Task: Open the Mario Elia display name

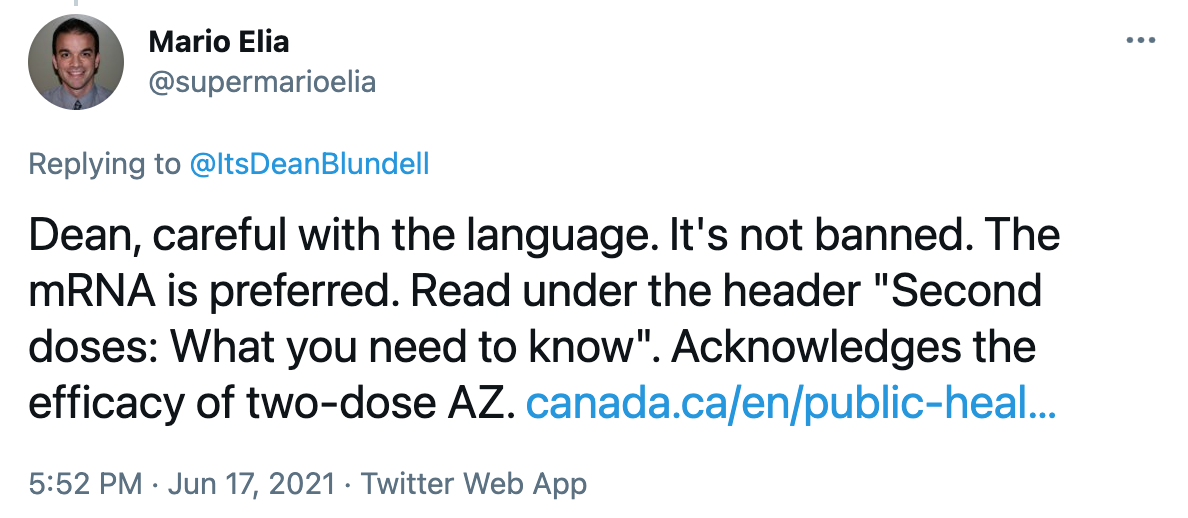Action: click(x=218, y=41)
